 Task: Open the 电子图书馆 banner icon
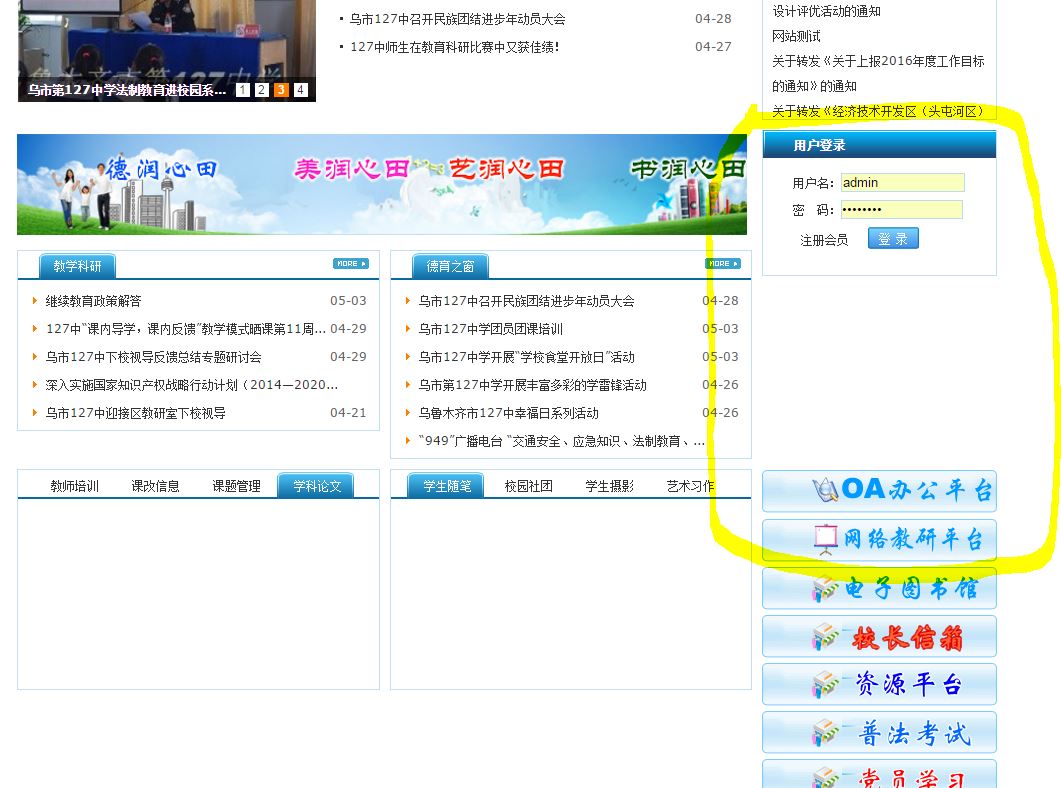879,588
